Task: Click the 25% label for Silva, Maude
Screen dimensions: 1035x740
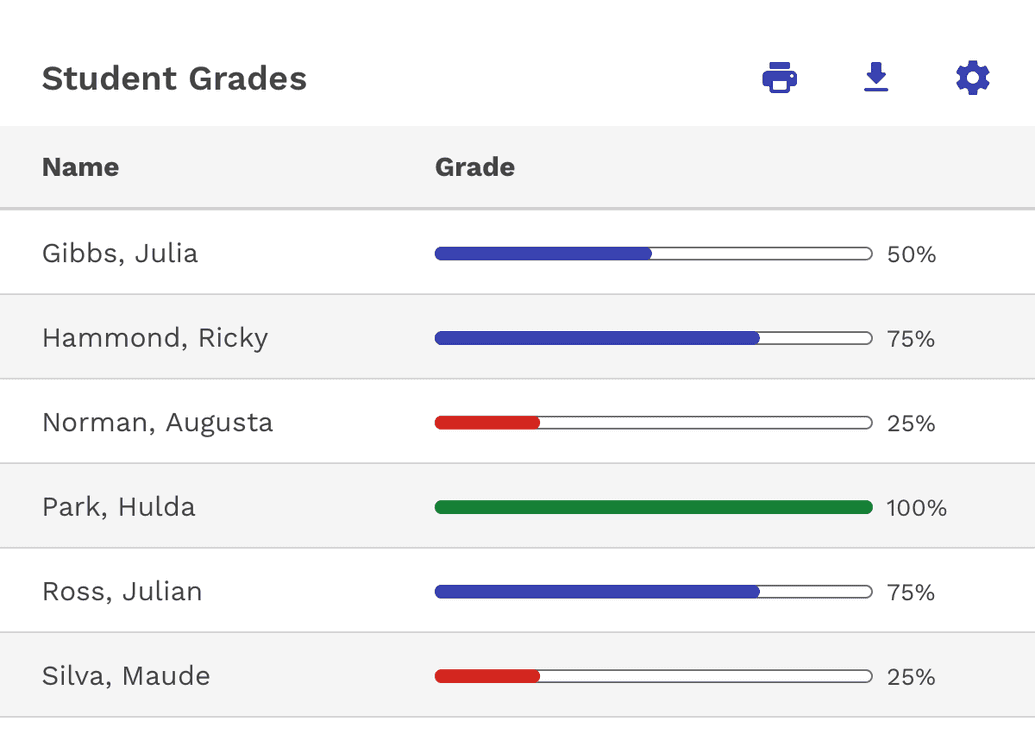Action: (910, 676)
